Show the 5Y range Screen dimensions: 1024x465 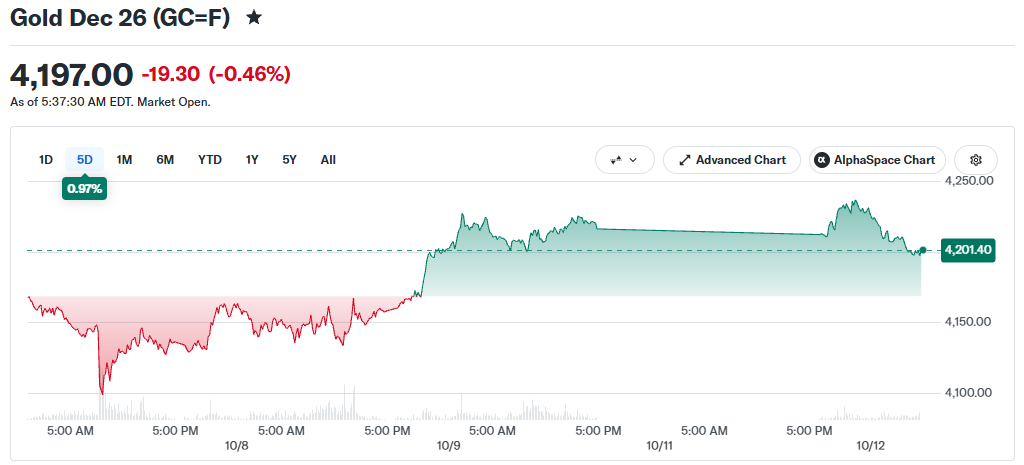click(x=289, y=160)
